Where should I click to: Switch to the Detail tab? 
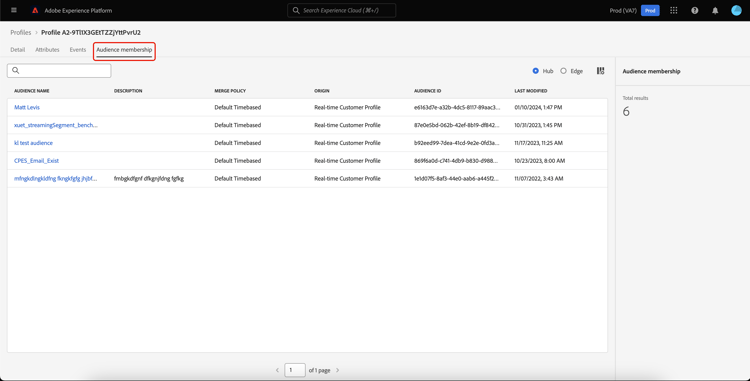tap(18, 50)
